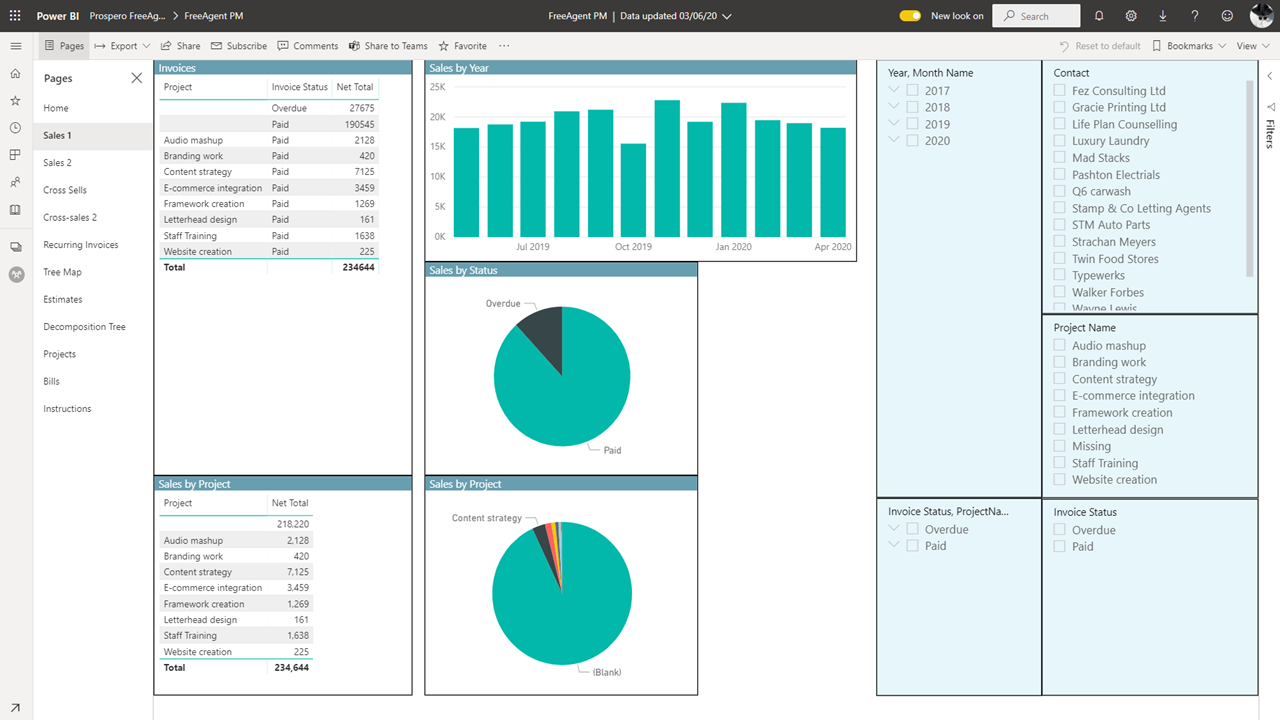
Task: Open Favorites star in left sidebar
Action: (x=15, y=101)
